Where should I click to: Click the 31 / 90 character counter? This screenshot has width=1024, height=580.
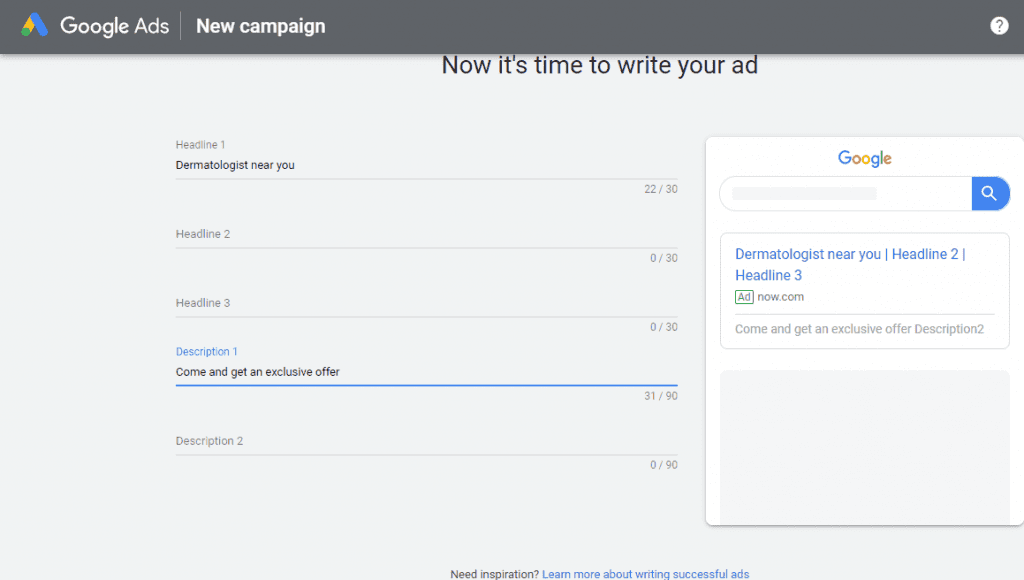coord(660,396)
